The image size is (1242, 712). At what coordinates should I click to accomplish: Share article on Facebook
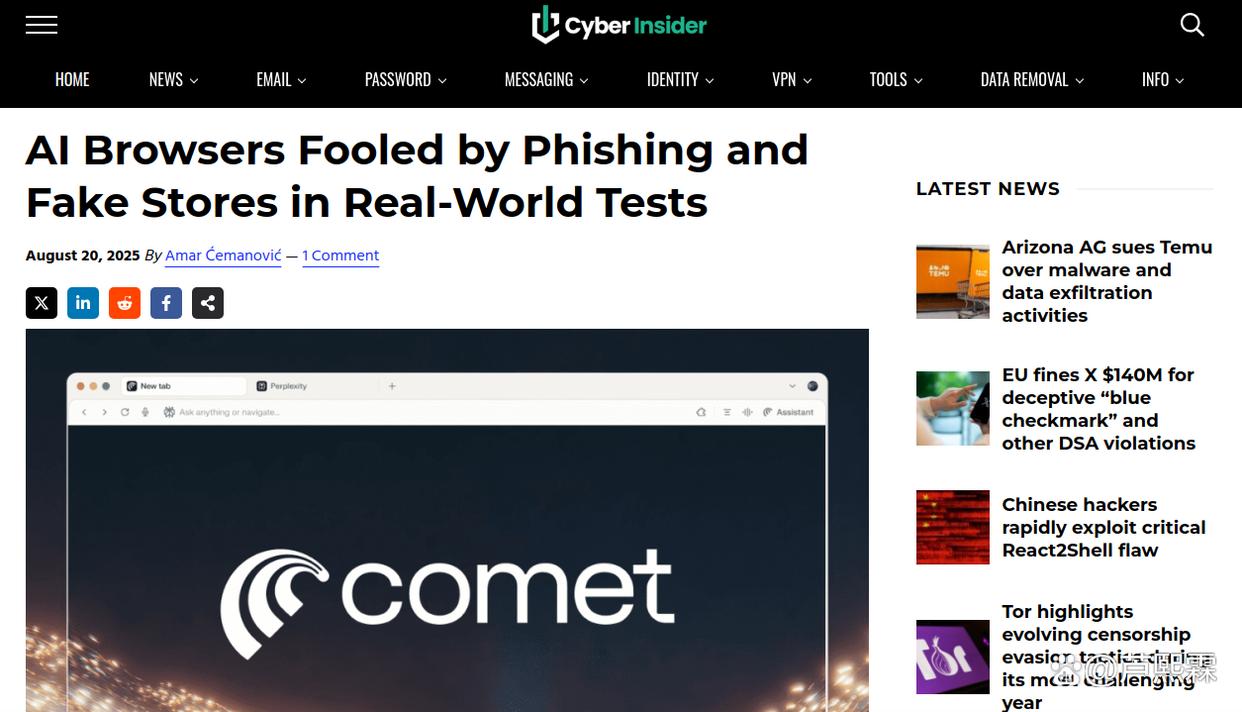[166, 303]
